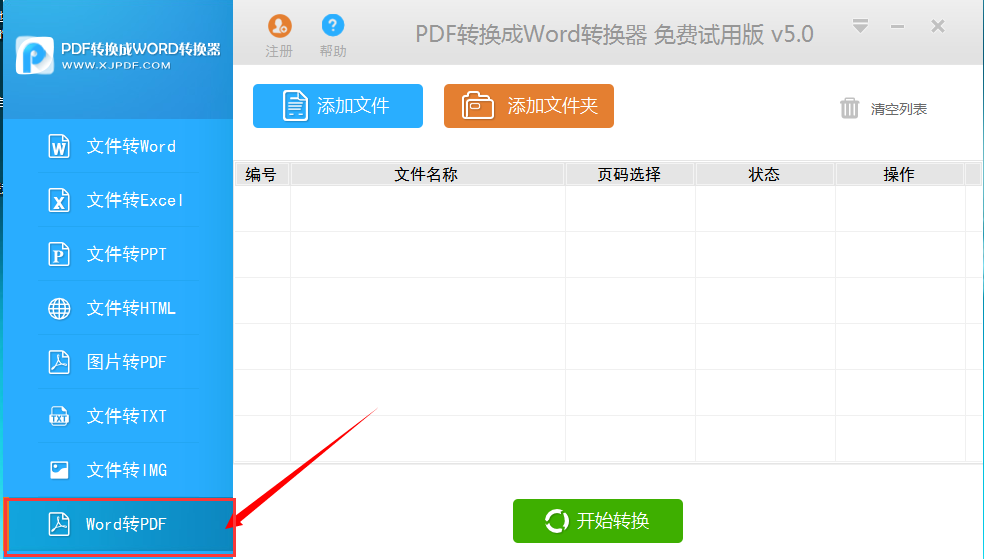This screenshot has width=984, height=559.
Task: Click the WWW.XJPDF.COM website text
Action: 116,65
